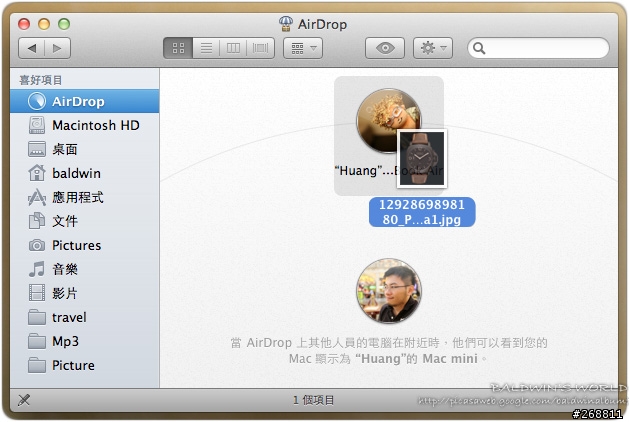
Task: Click the Macintosh HD drive icon
Action: click(x=37, y=125)
